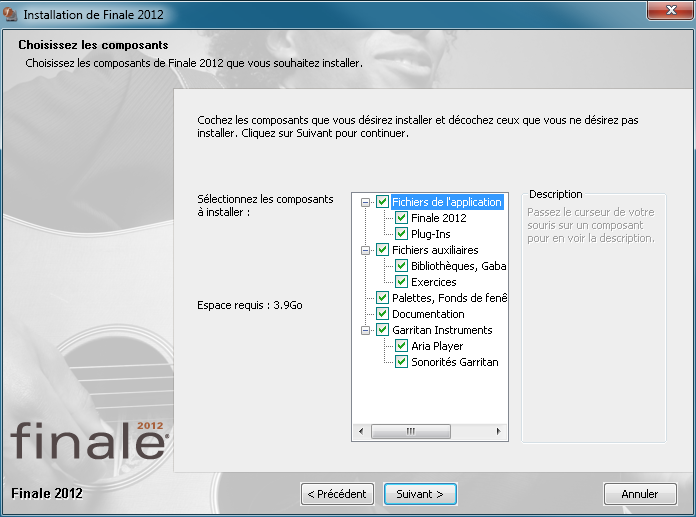Uncheck the Finale 2012 component checkbox
696x517 pixels.
click(401, 218)
